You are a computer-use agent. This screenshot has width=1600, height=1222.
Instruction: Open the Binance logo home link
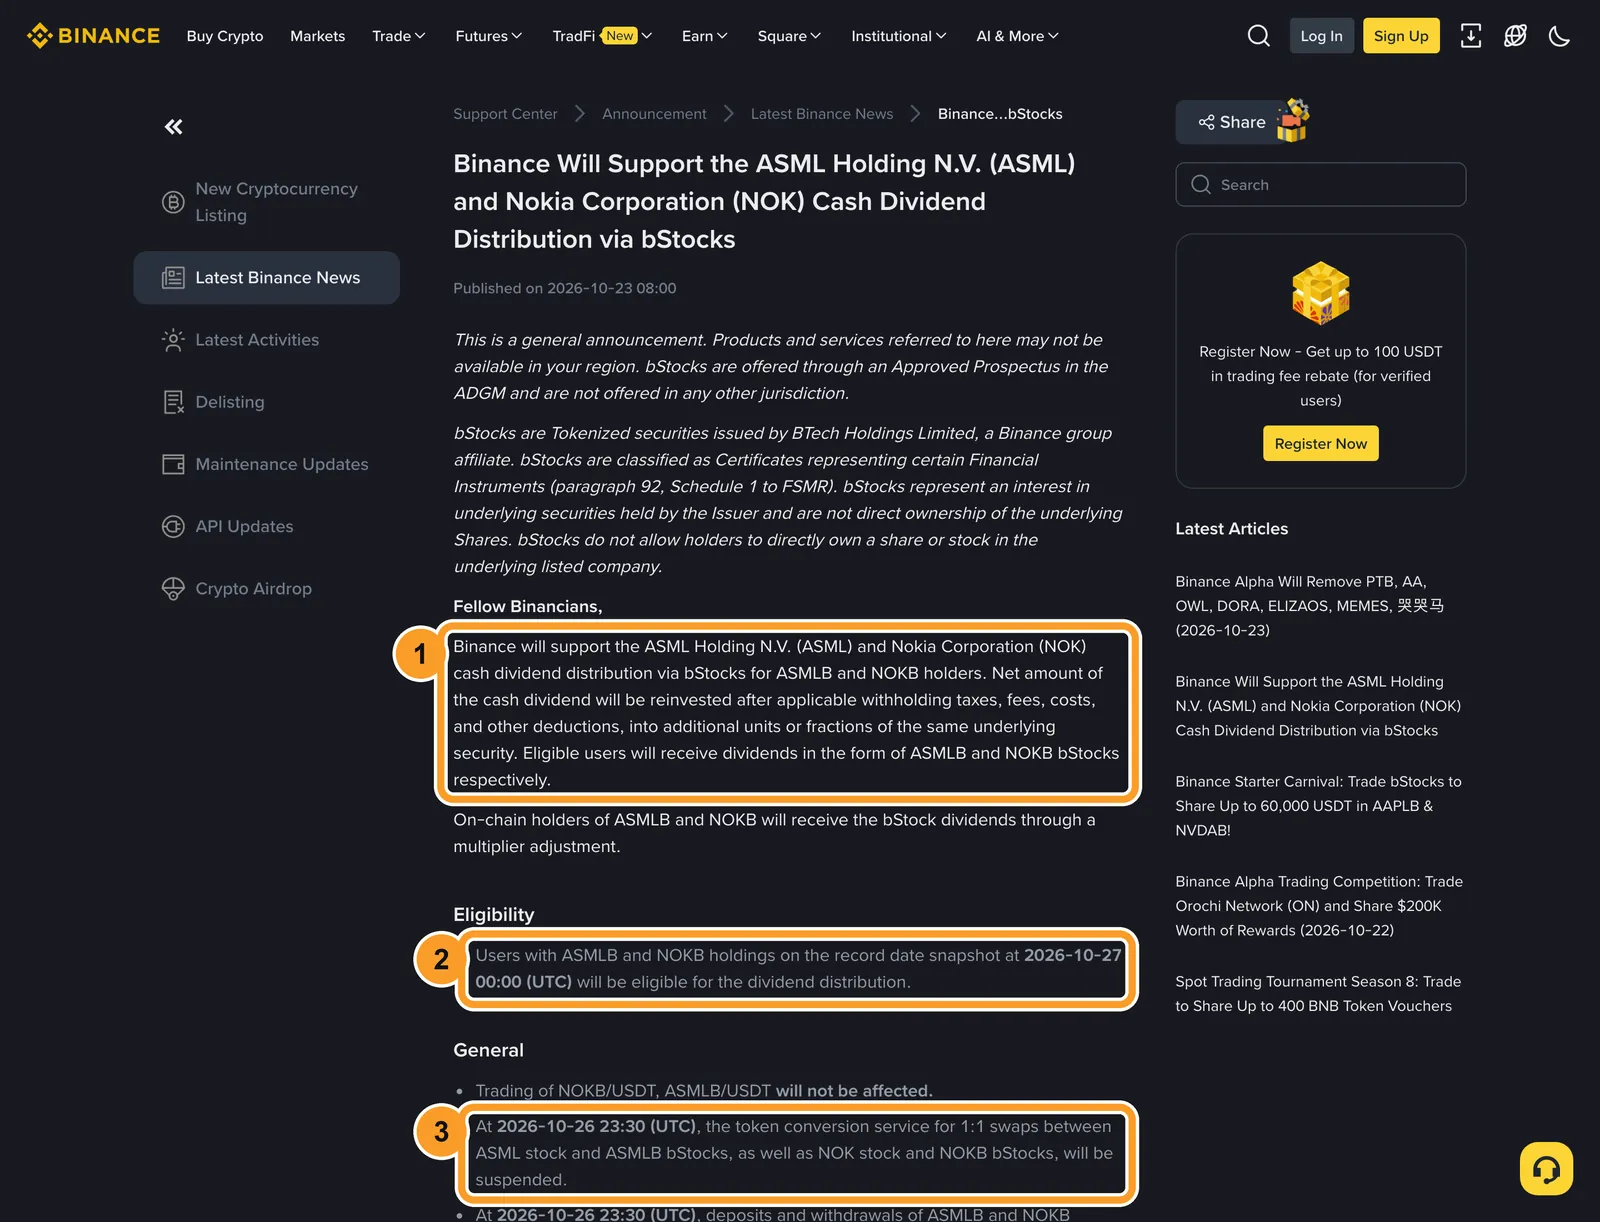93,36
